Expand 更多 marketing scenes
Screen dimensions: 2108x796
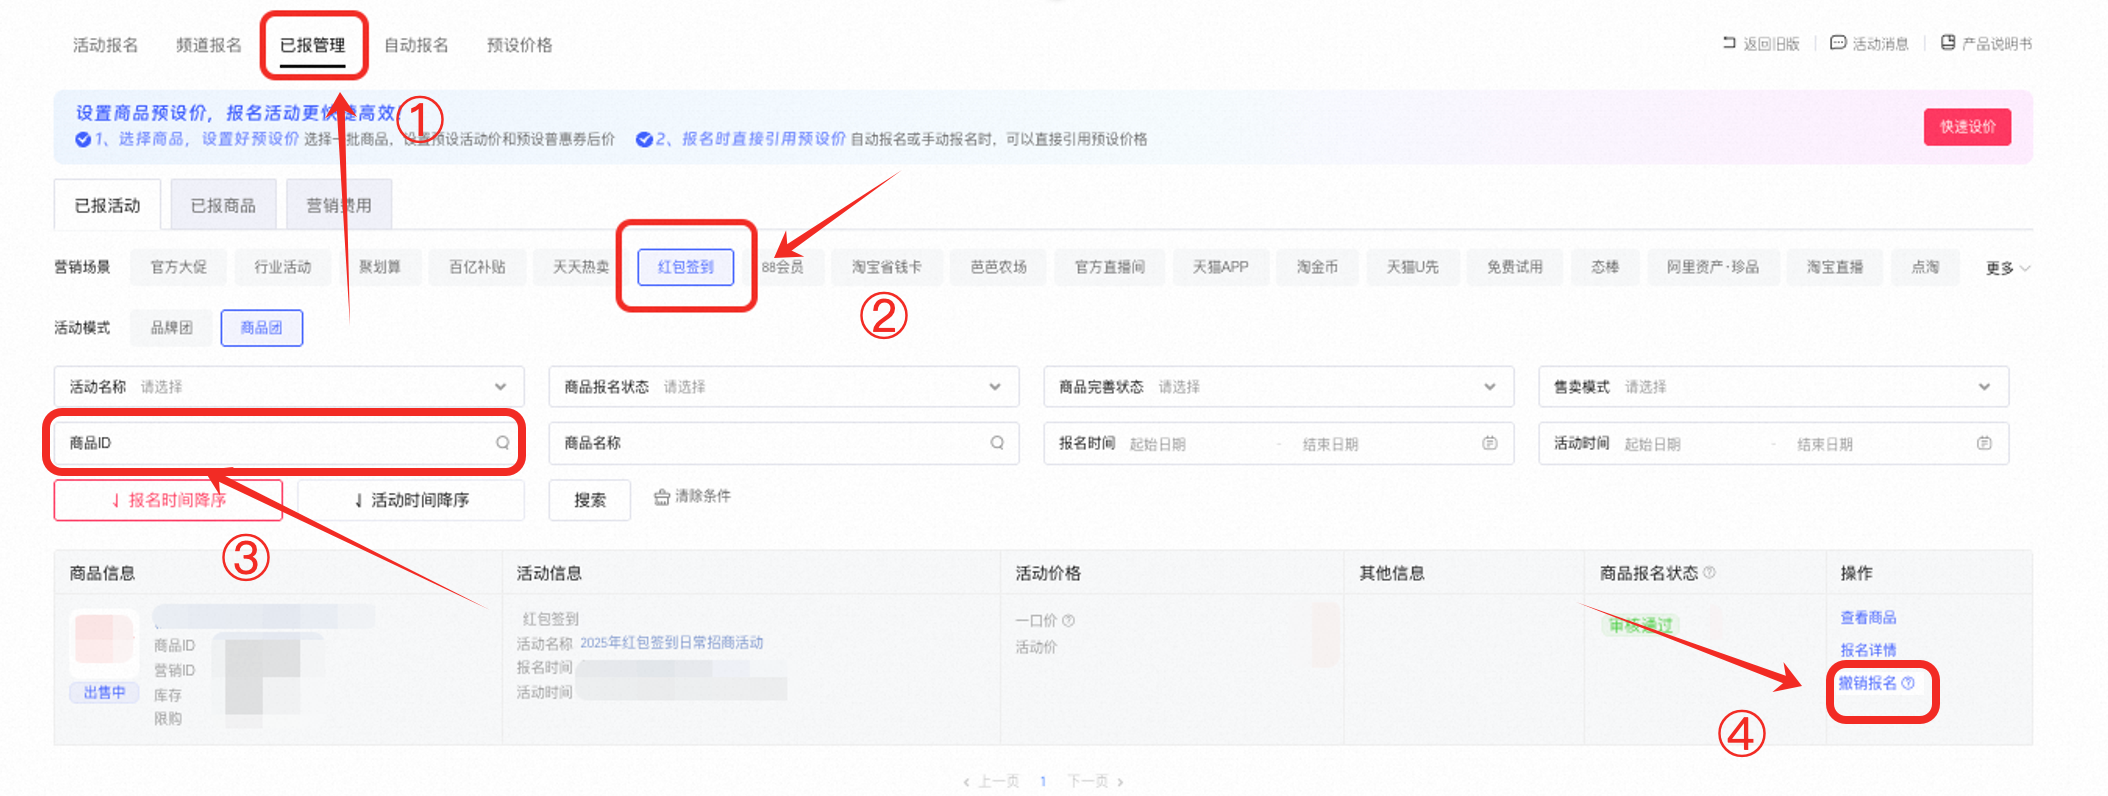click(2007, 268)
